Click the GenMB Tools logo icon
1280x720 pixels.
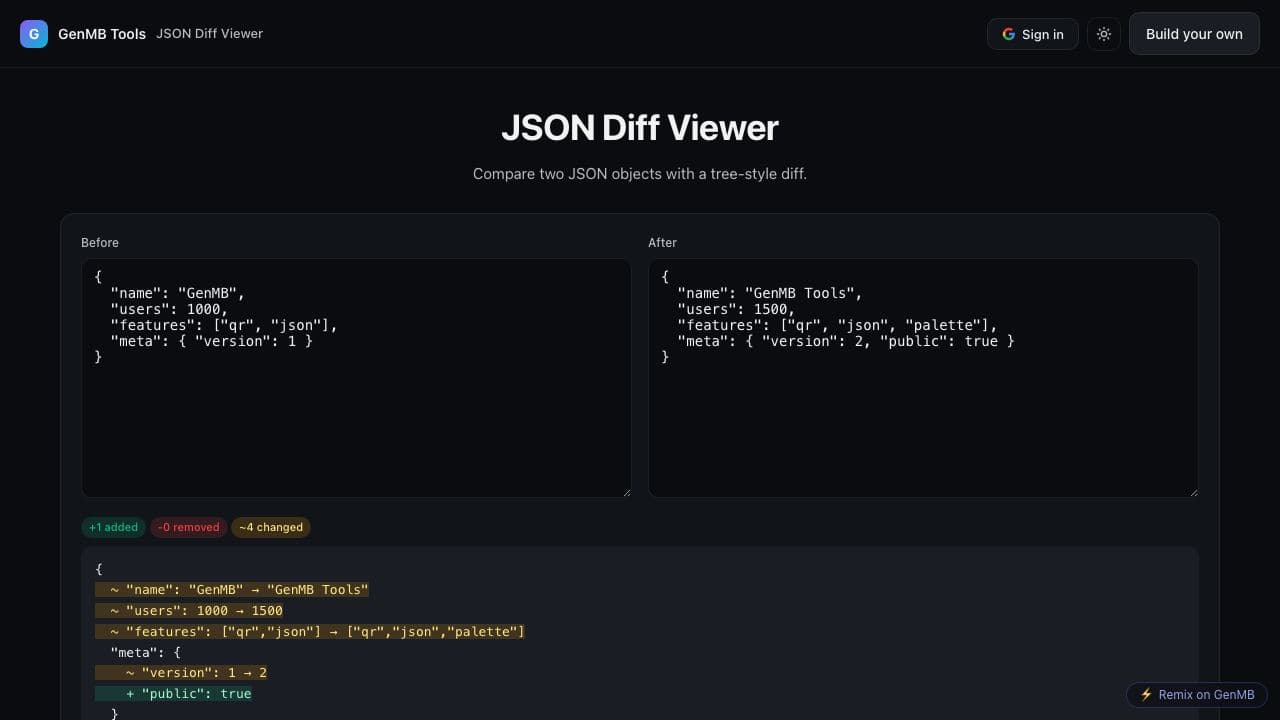pyautogui.click(x=34, y=34)
